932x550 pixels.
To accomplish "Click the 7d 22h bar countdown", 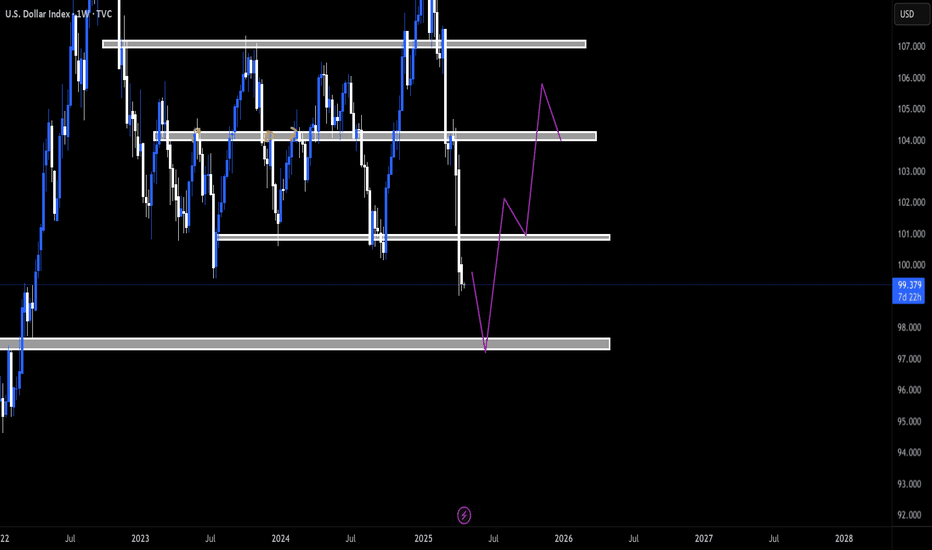I will tap(909, 297).
